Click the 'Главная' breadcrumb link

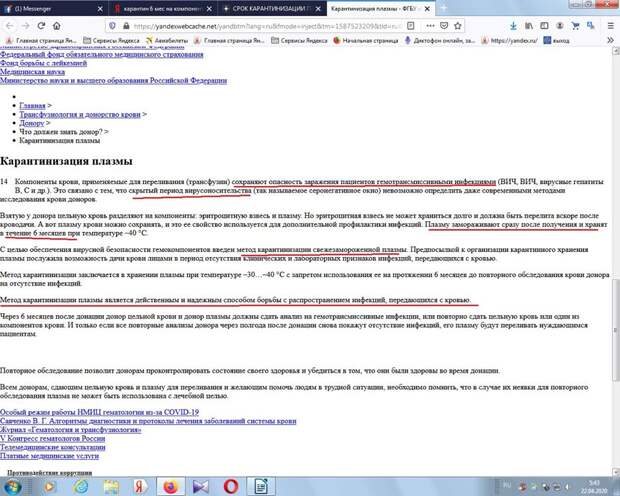[32, 106]
